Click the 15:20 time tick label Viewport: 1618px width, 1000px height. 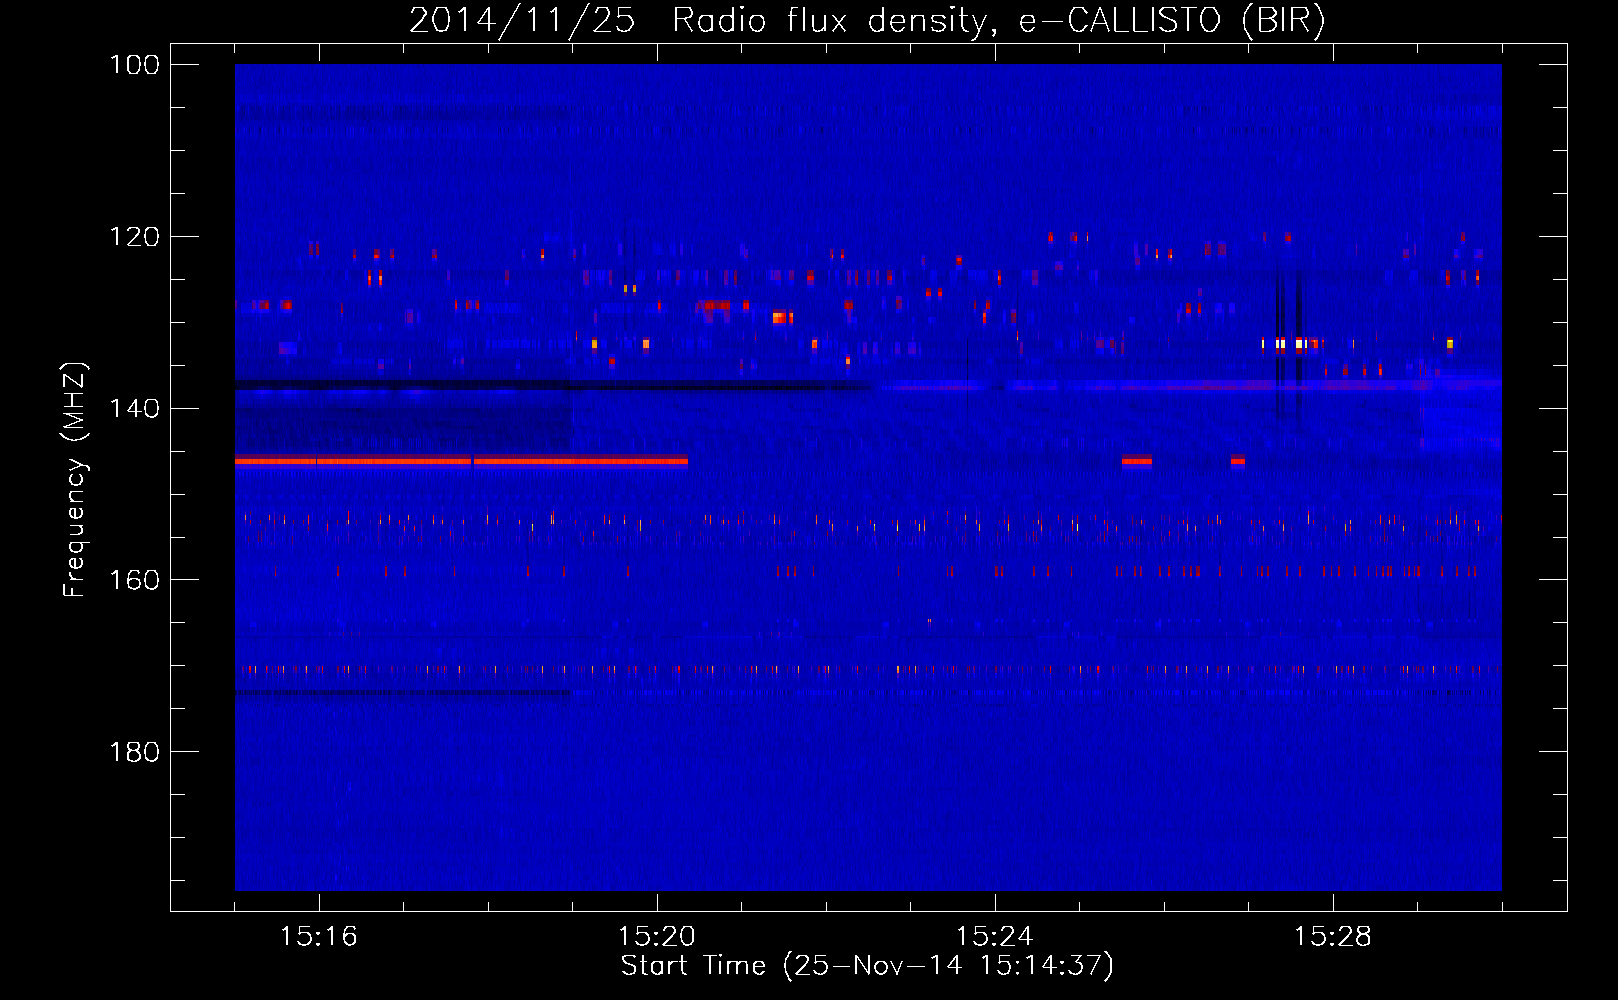coord(657,936)
